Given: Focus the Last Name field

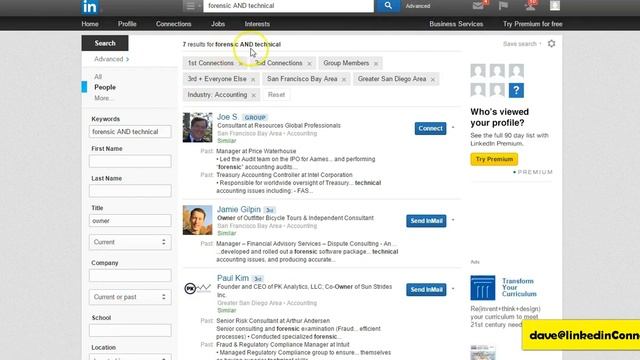Looking at the screenshot, I should [130, 191].
